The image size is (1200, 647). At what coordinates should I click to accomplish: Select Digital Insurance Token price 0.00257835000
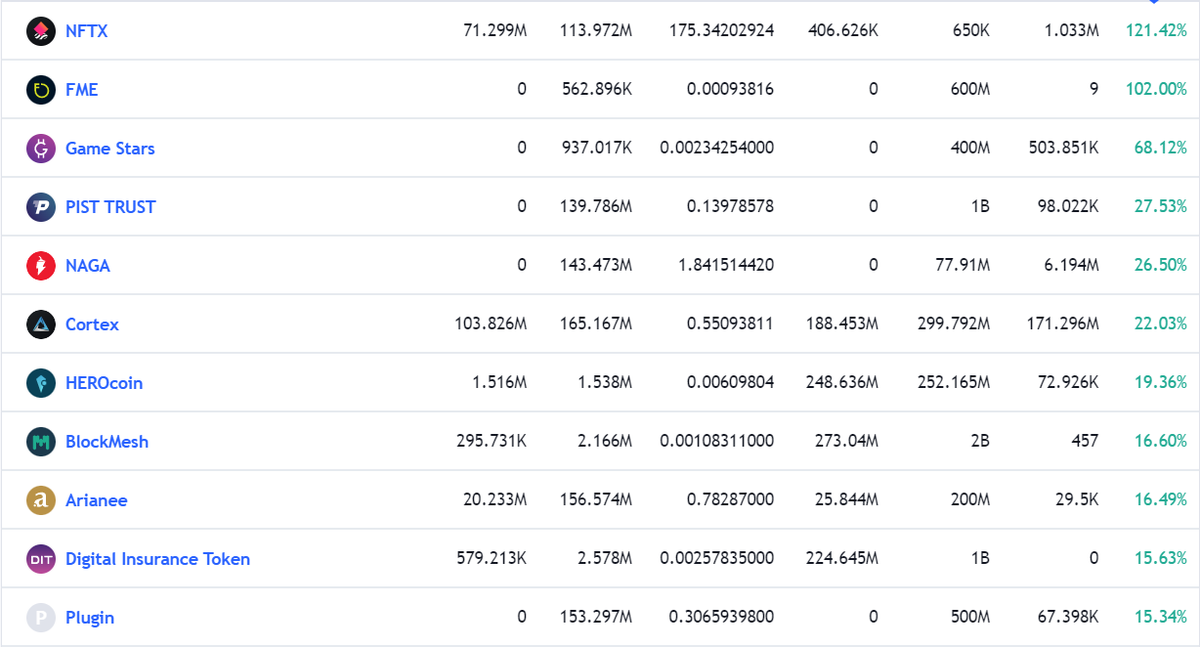717,559
